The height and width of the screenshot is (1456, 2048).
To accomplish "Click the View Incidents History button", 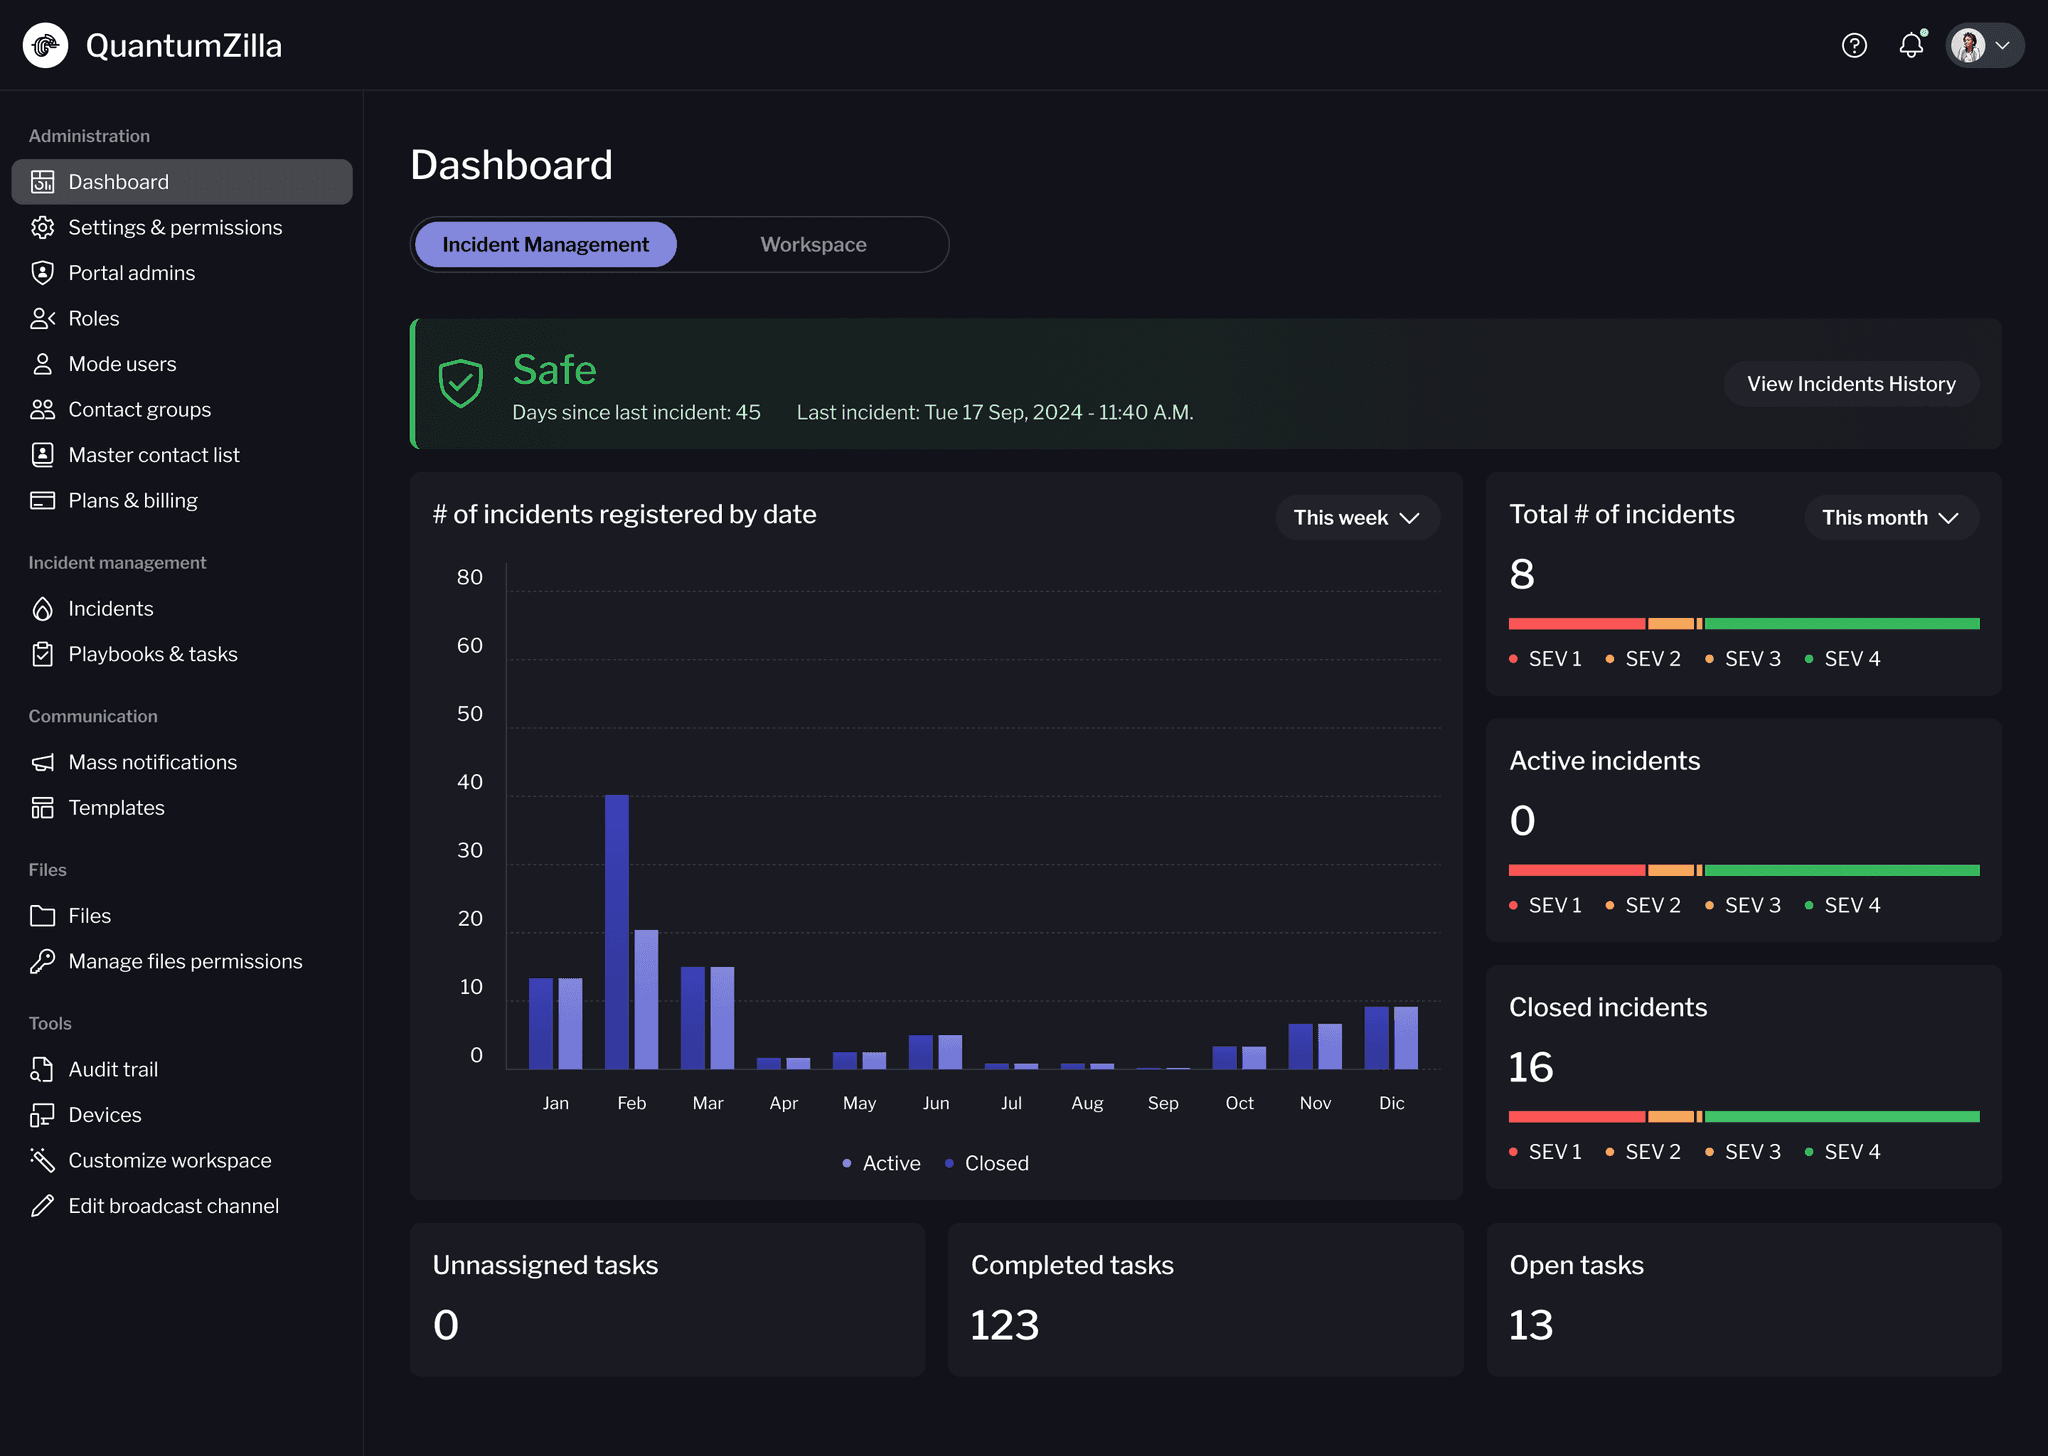I will [x=1851, y=384].
